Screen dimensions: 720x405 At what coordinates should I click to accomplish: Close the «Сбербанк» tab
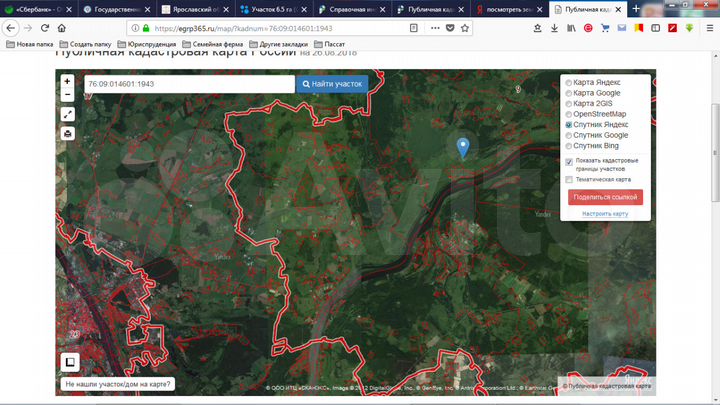tap(68, 9)
